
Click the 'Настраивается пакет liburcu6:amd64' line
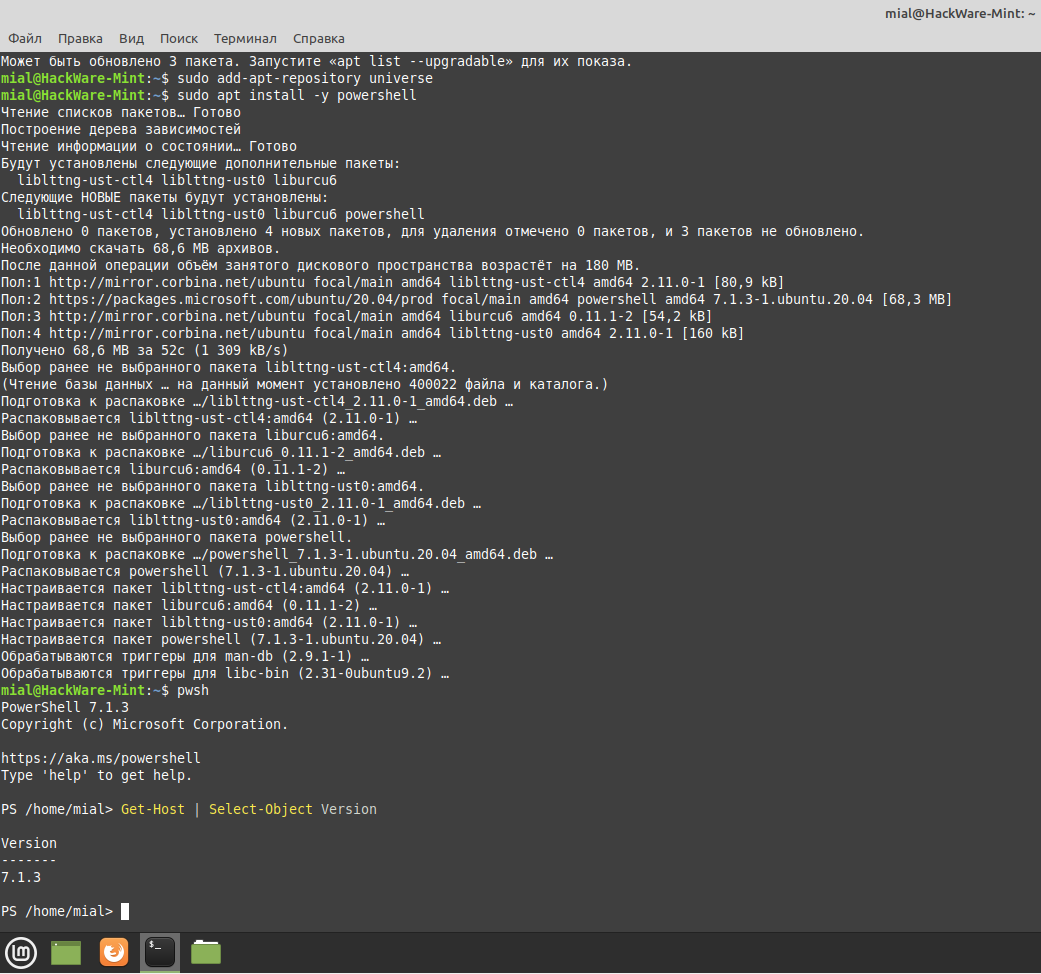[189, 606]
